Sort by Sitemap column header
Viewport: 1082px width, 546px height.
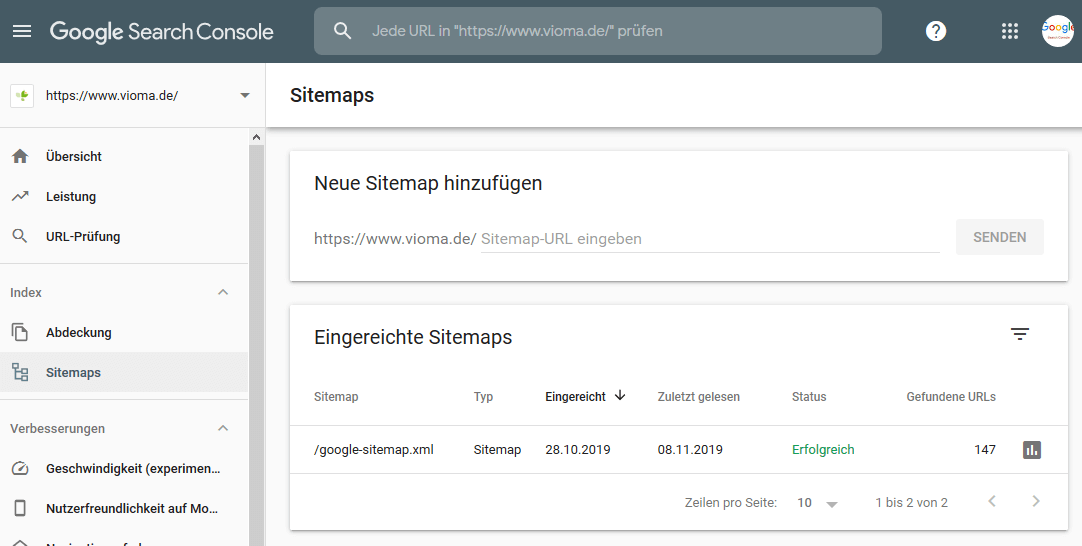click(x=336, y=397)
